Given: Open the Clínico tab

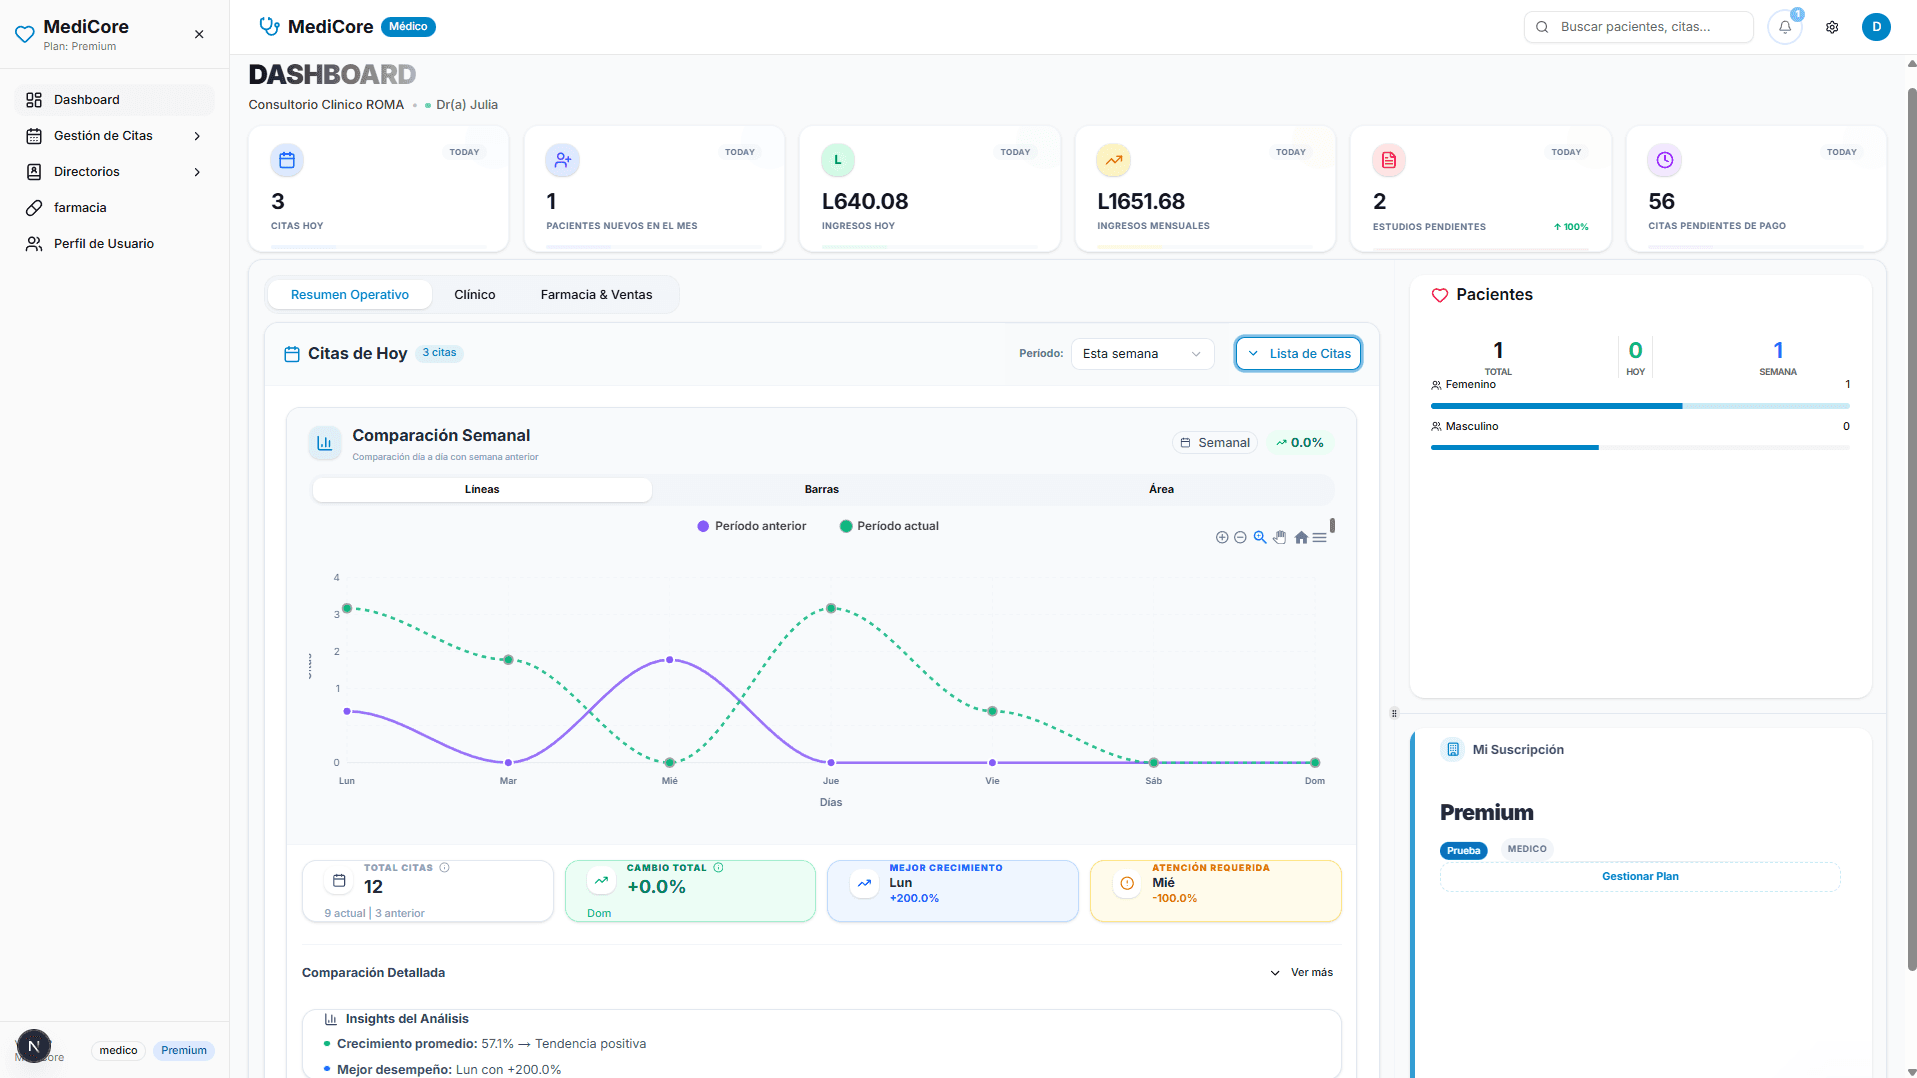Looking at the screenshot, I should pyautogui.click(x=475, y=294).
